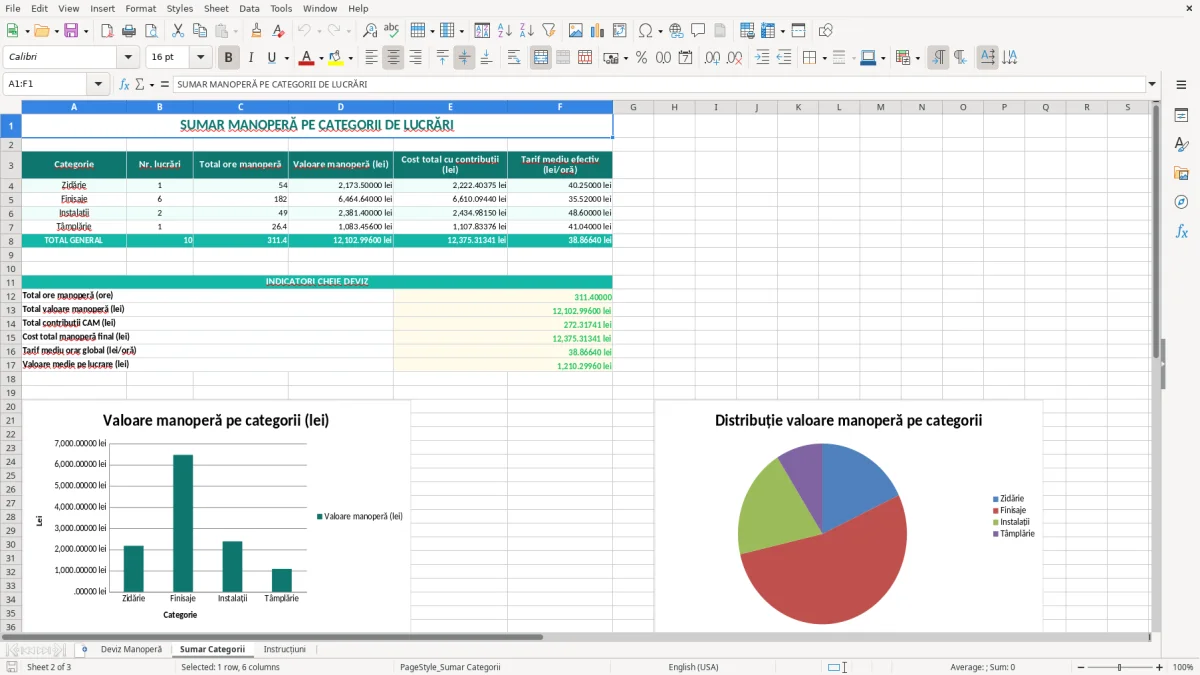1200x675 pixels.
Task: Click the Print icon
Action: pyautogui.click(x=129, y=31)
